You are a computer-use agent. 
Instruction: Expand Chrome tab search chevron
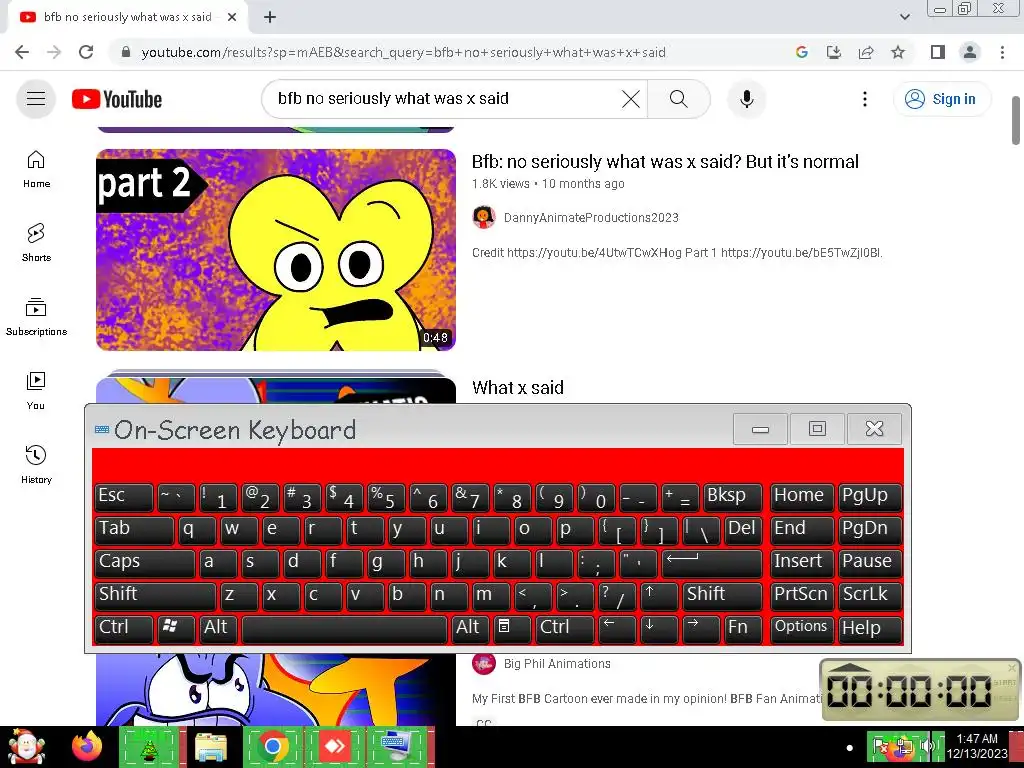[x=904, y=17]
